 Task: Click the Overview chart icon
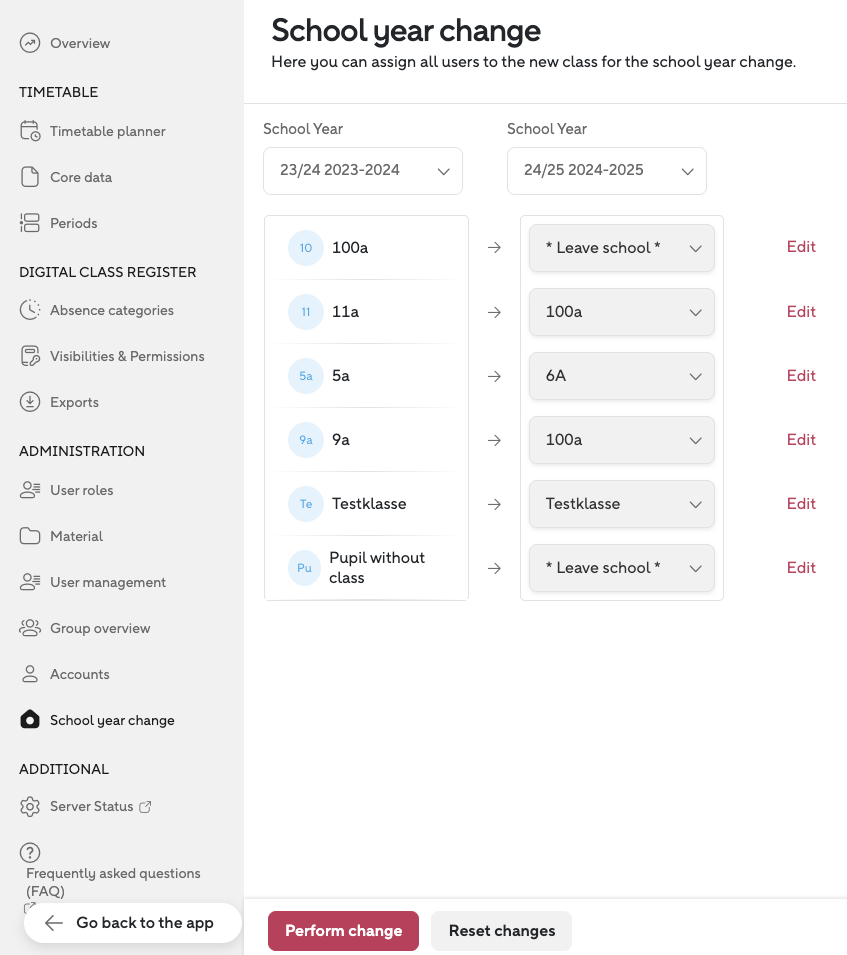(30, 43)
